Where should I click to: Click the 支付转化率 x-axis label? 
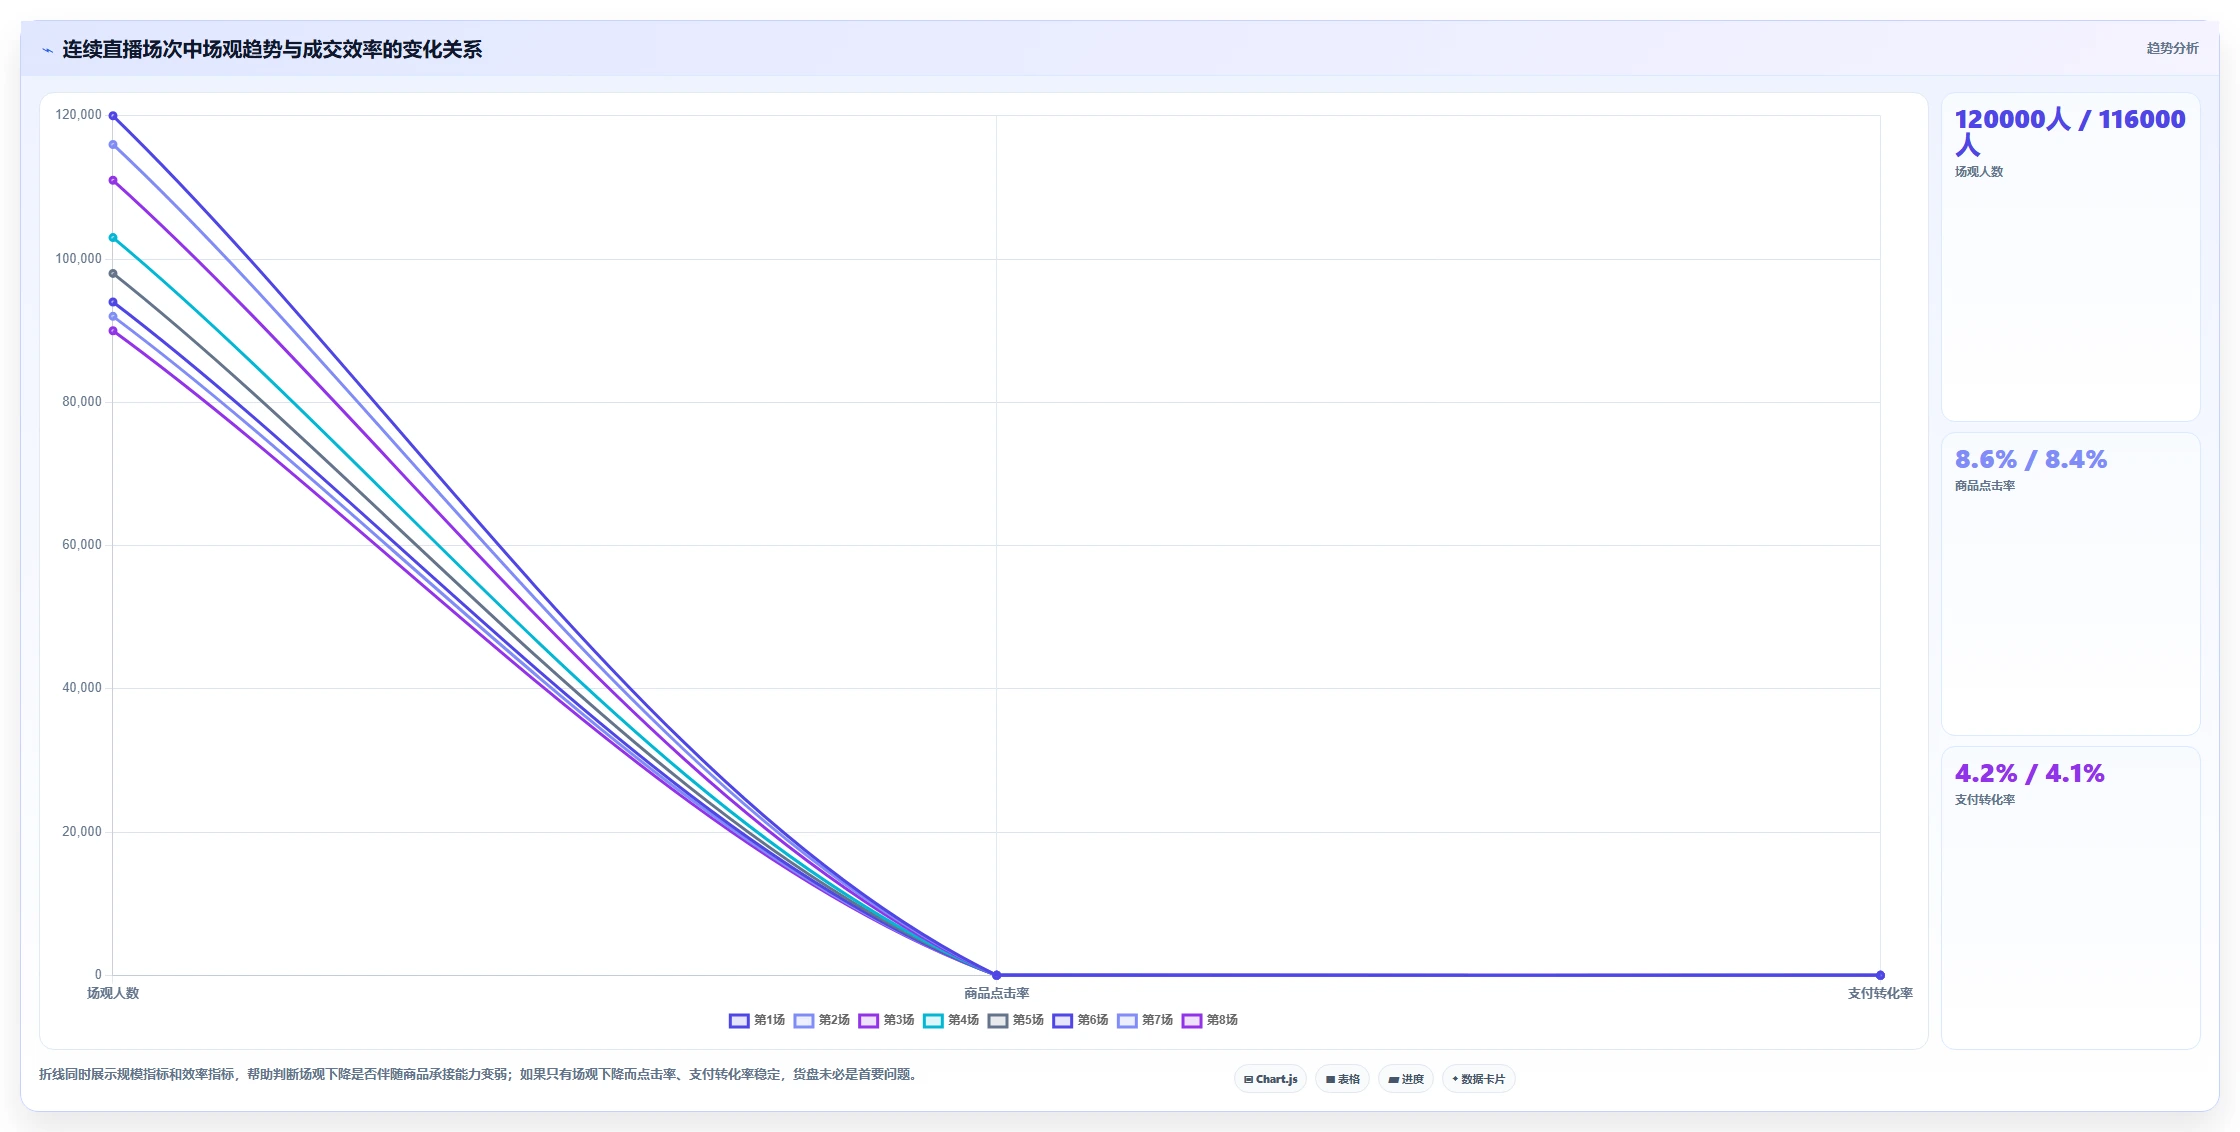1880,993
